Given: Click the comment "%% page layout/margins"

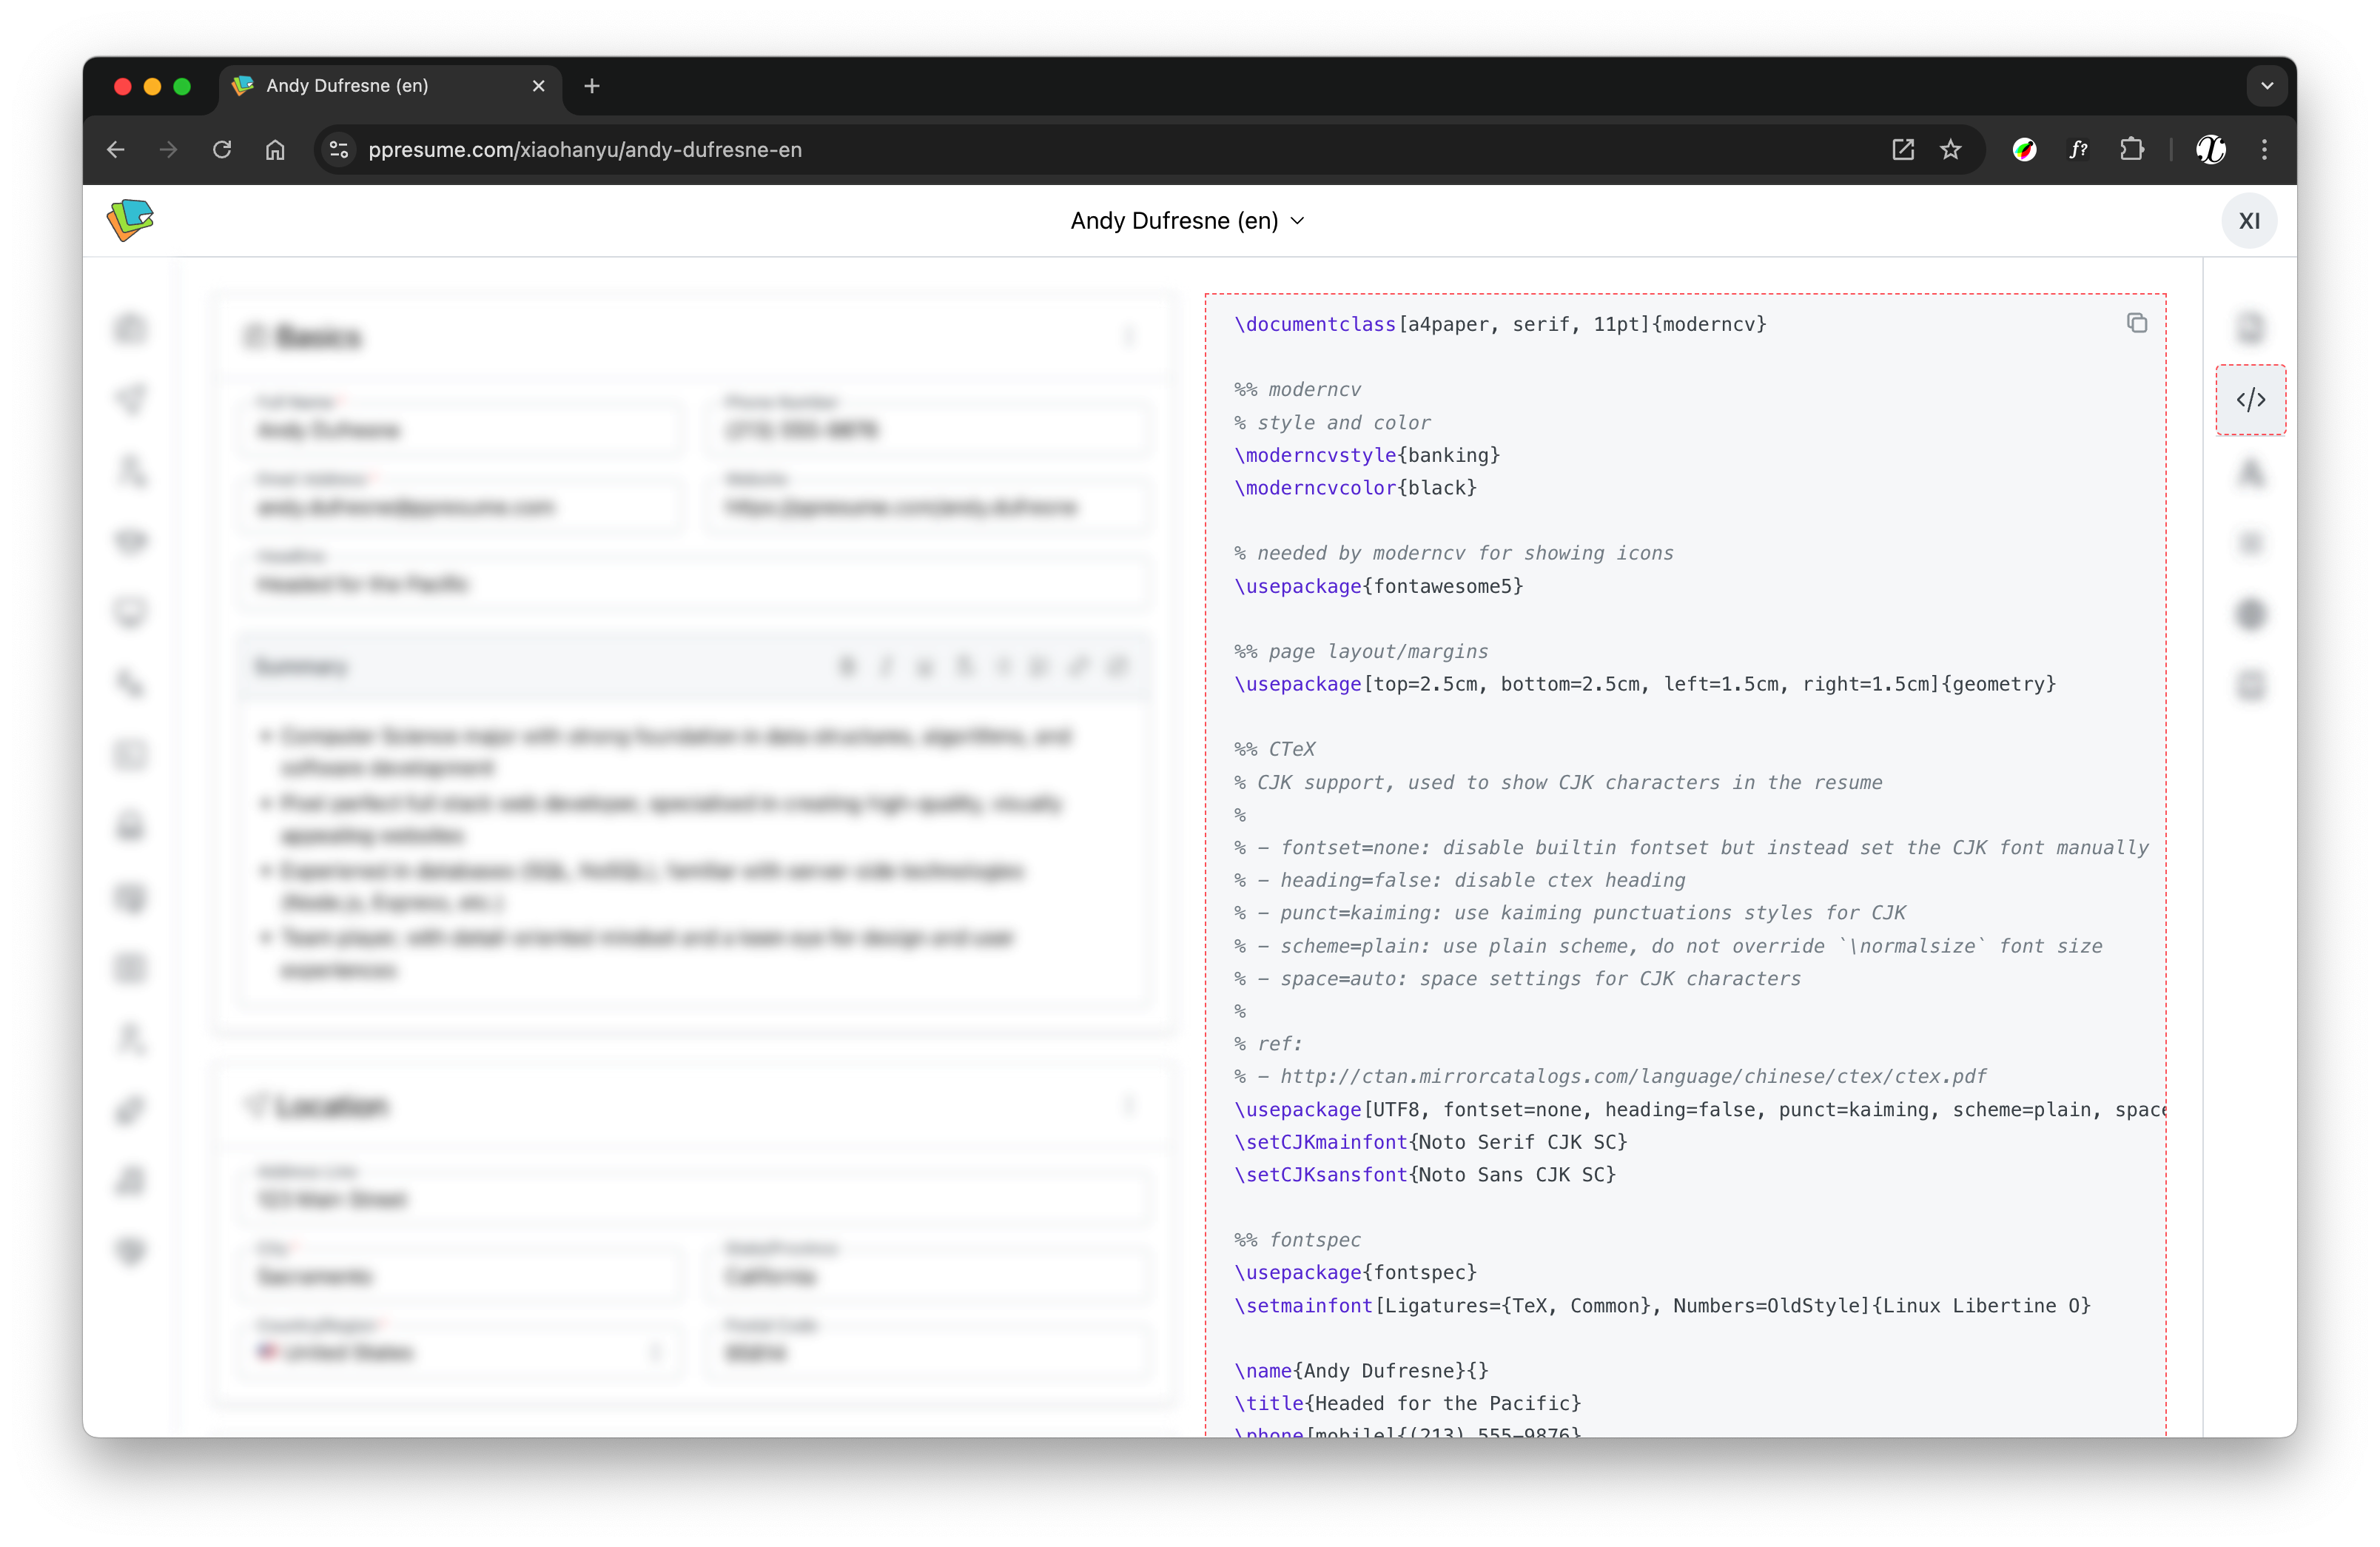Looking at the screenshot, I should [x=1361, y=651].
